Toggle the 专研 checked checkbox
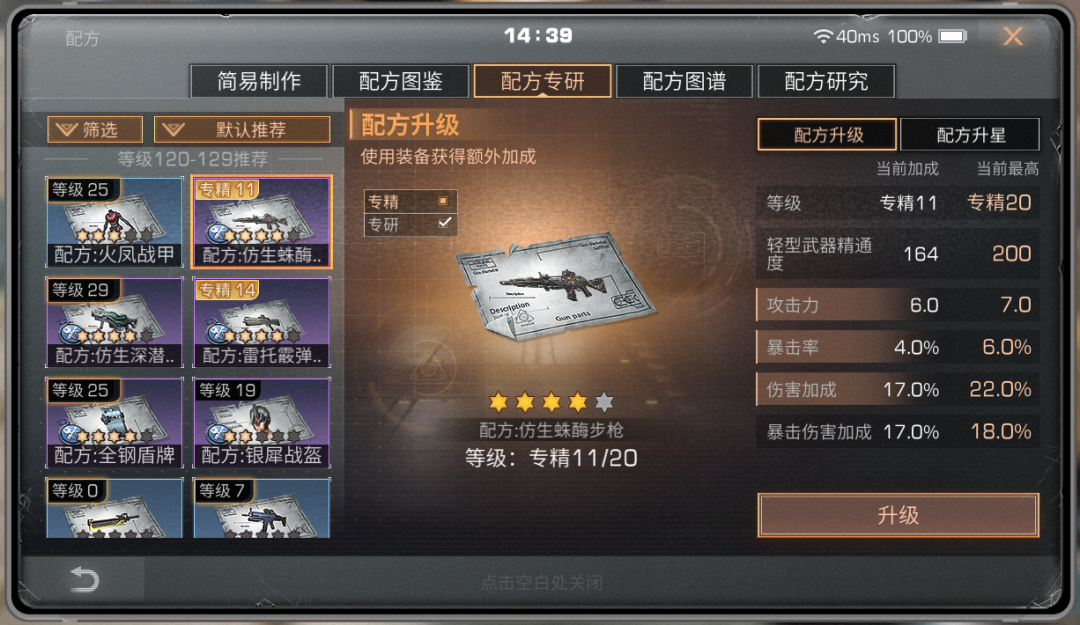The image size is (1080, 625). pos(444,223)
